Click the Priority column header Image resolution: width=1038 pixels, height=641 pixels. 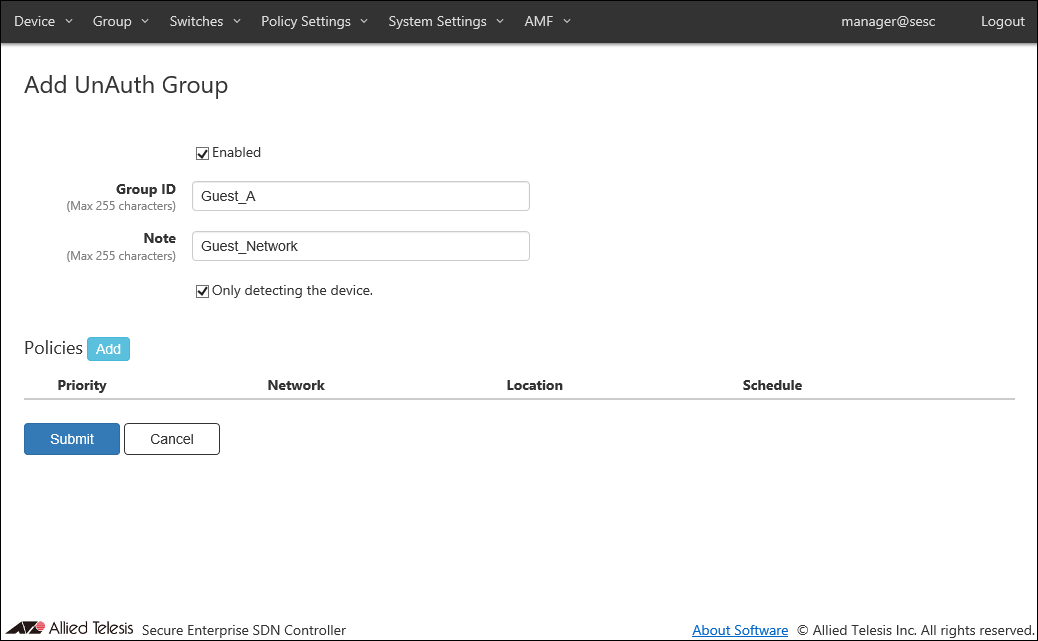coord(82,385)
